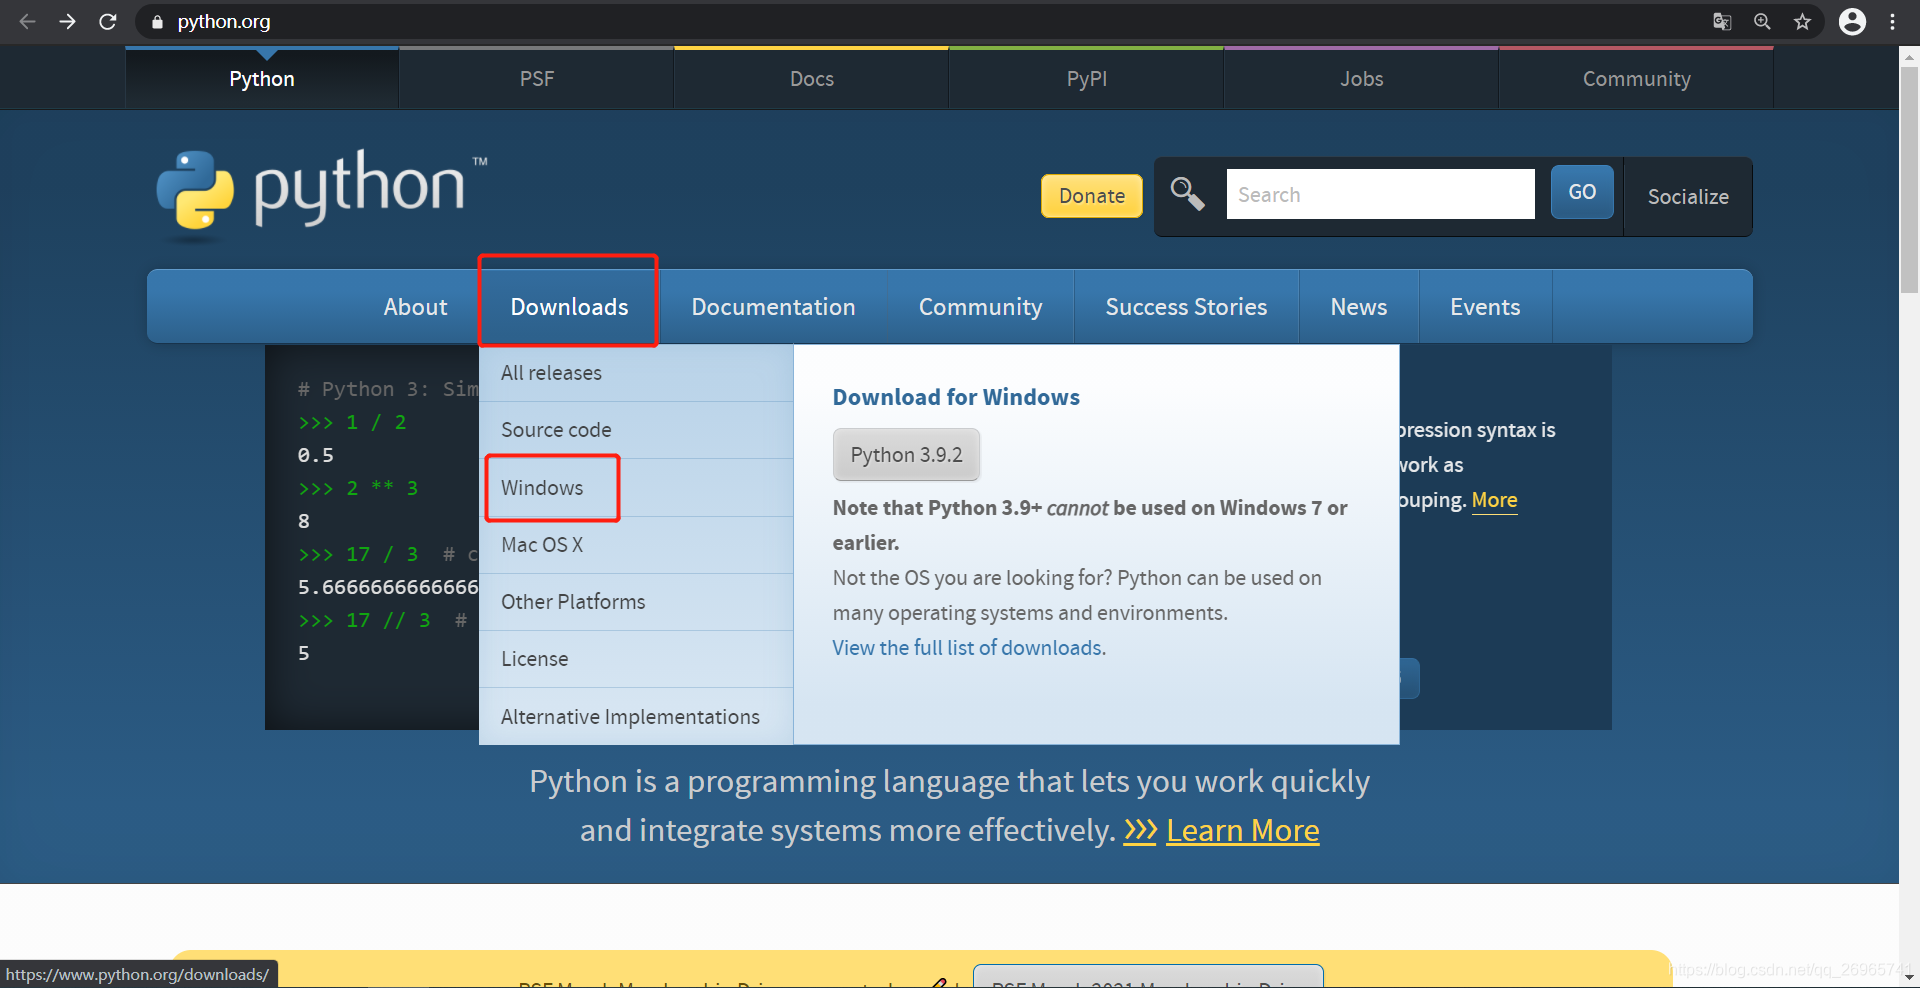Click the browser forward arrow
Screen dimensions: 1920x988
(67, 21)
